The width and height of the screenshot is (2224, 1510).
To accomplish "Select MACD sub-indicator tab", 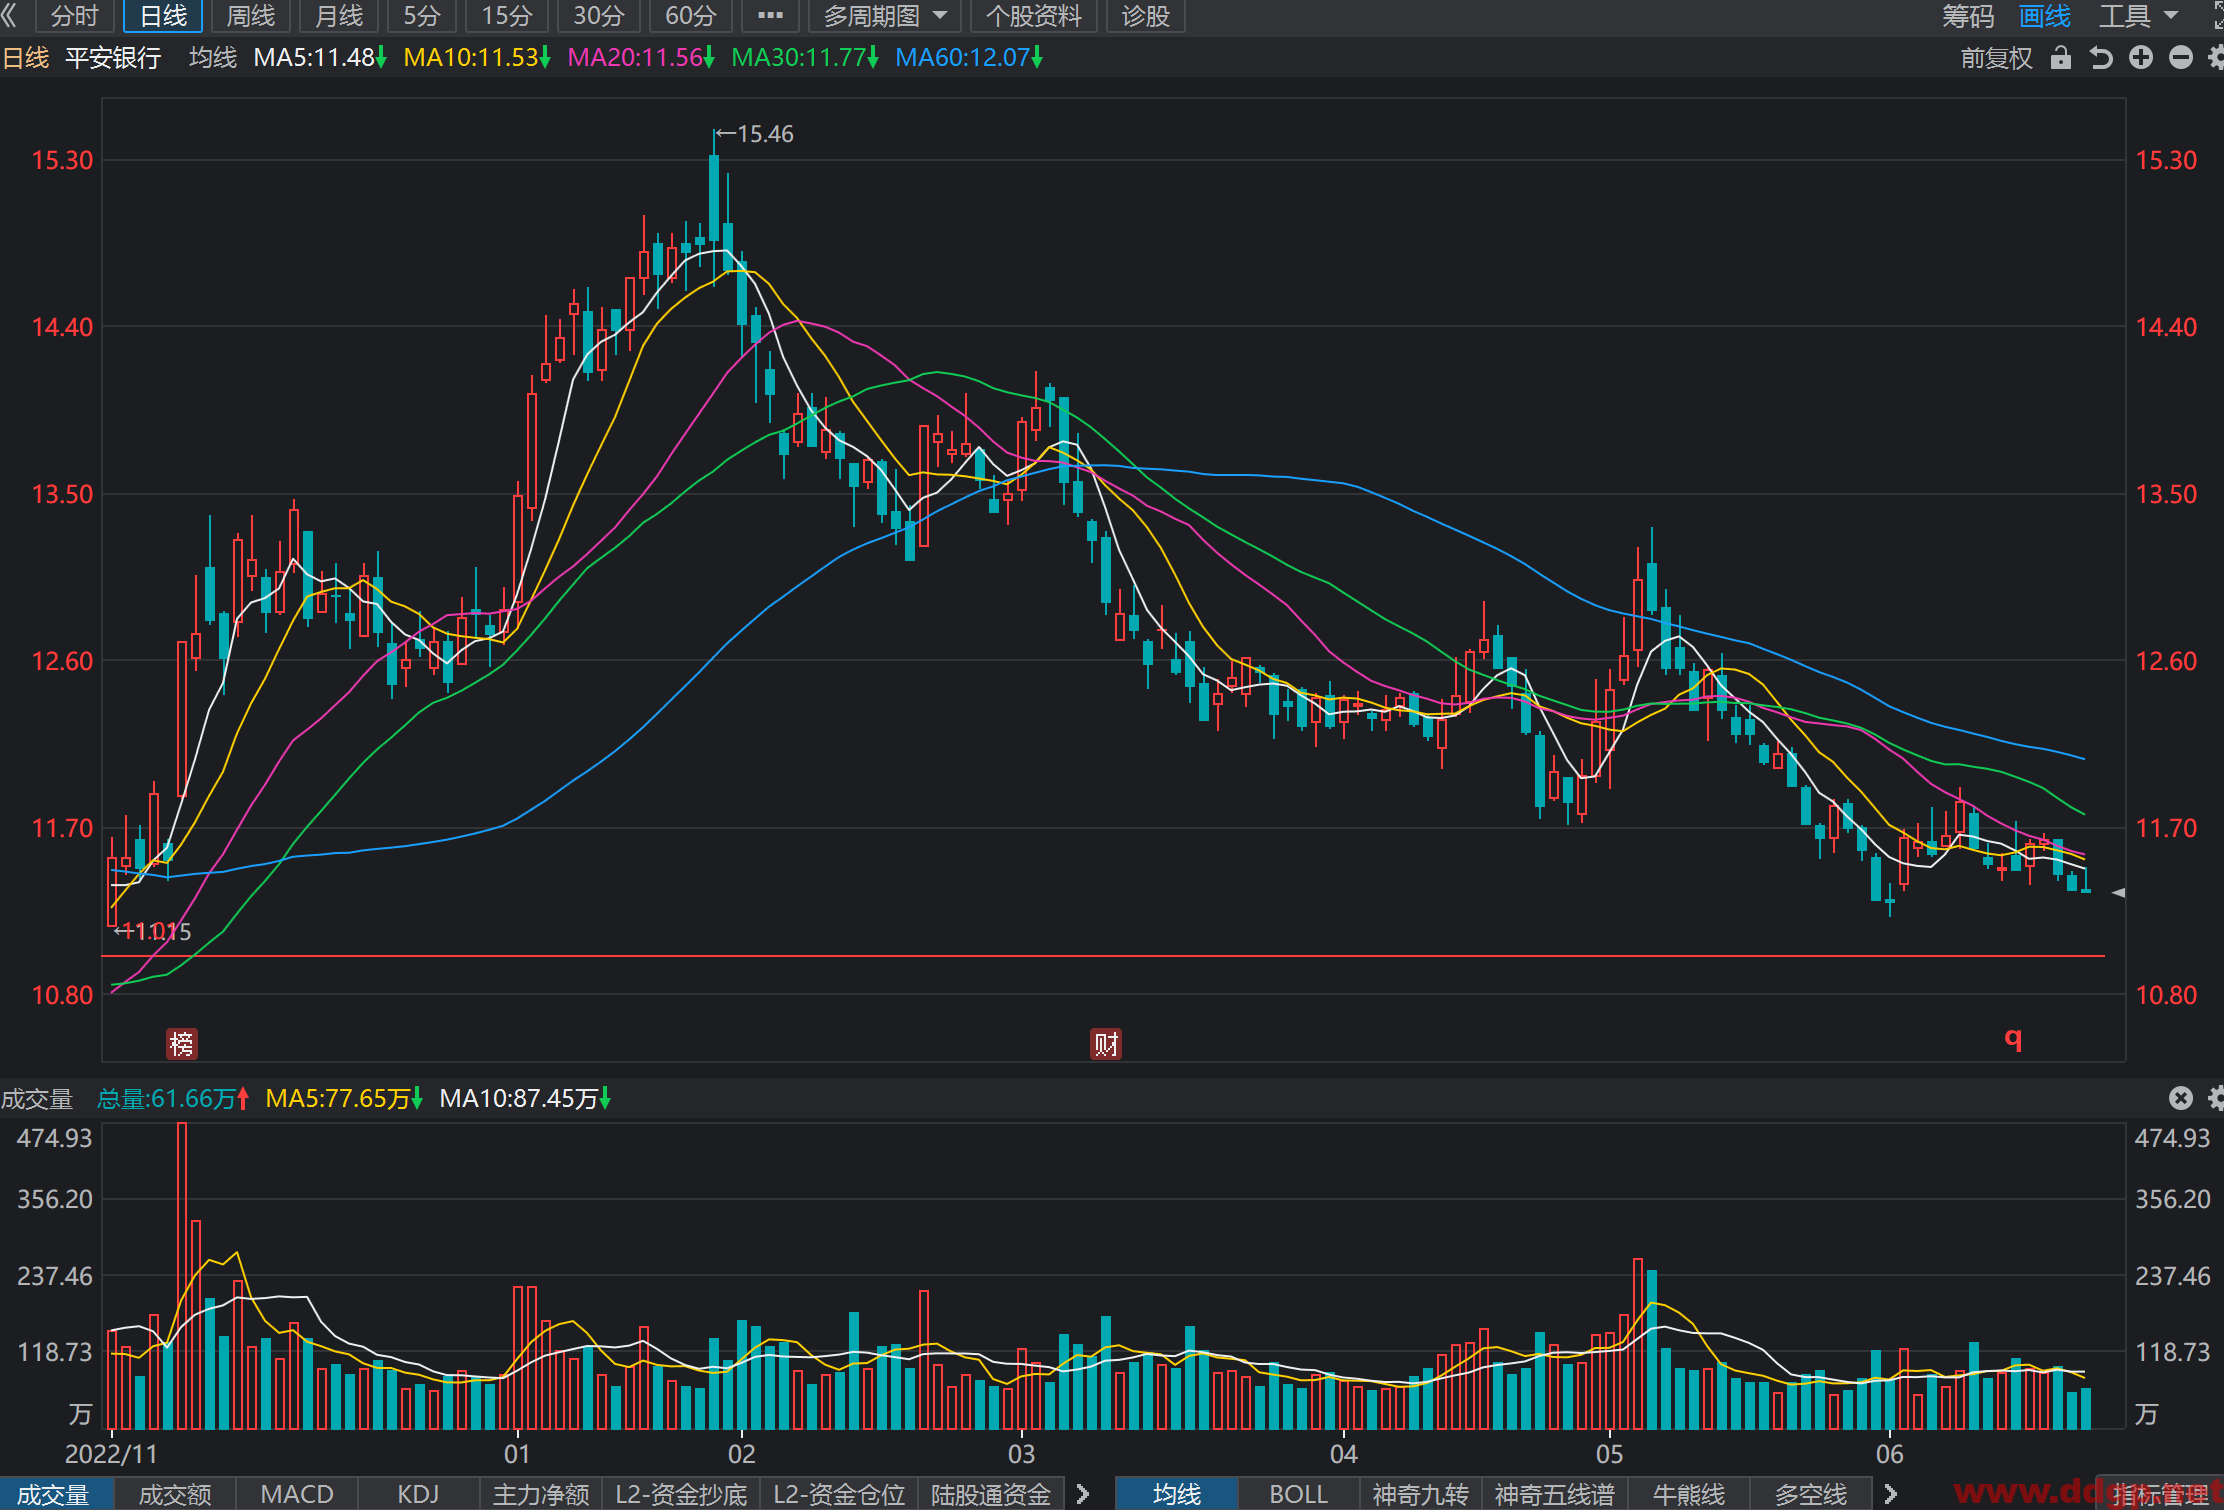I will point(297,1494).
